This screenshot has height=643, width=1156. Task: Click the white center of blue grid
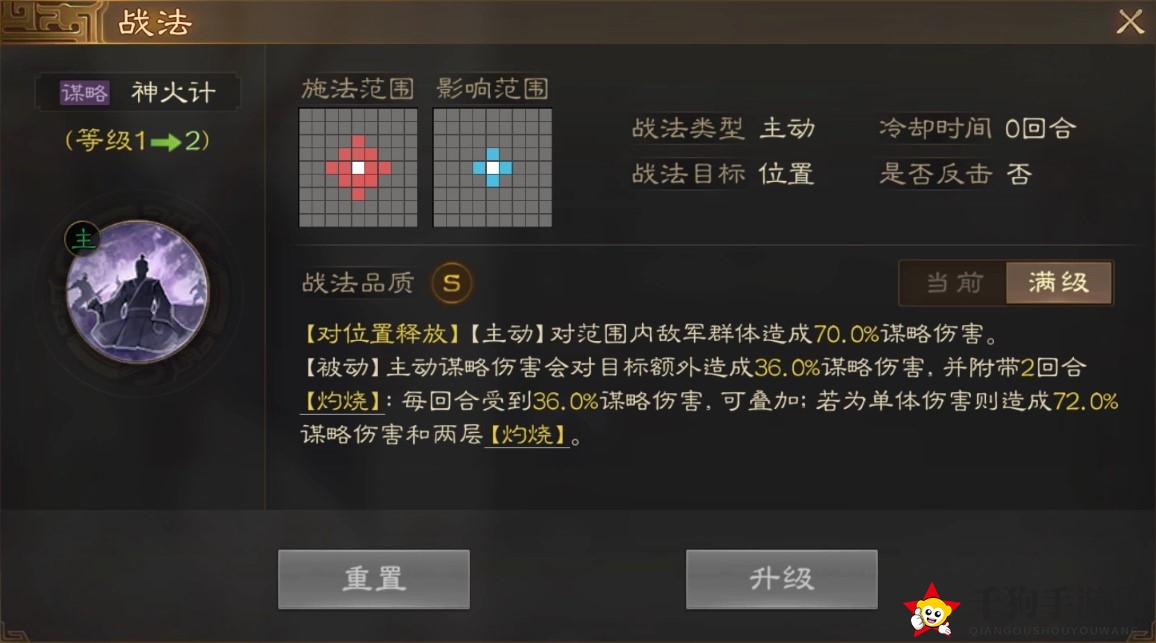492,168
